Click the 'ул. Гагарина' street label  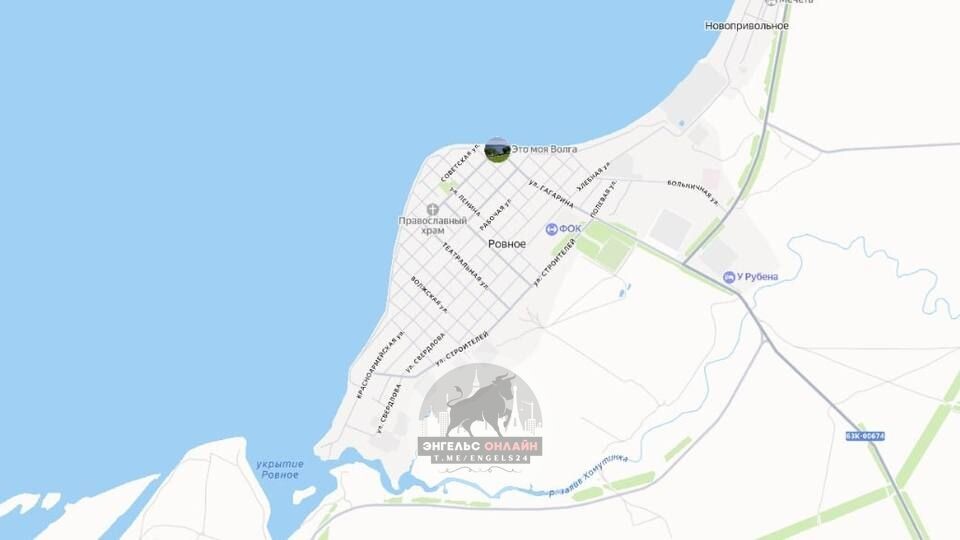coord(551,193)
